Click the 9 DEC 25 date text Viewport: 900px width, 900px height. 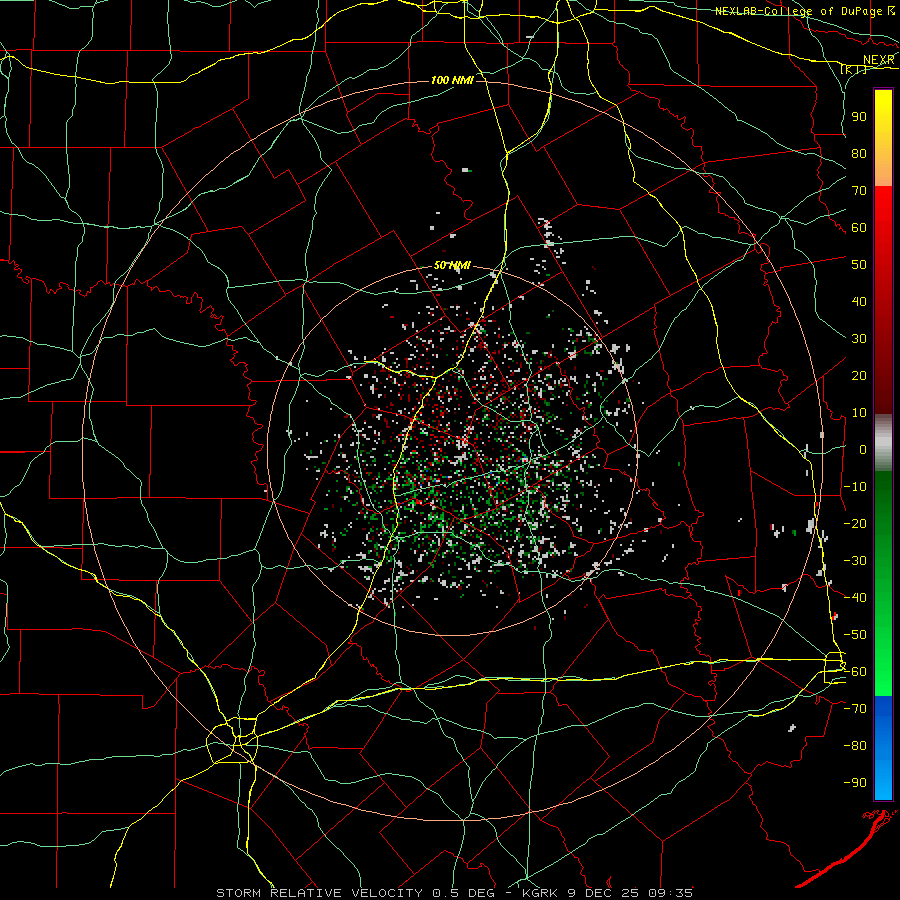(603, 893)
